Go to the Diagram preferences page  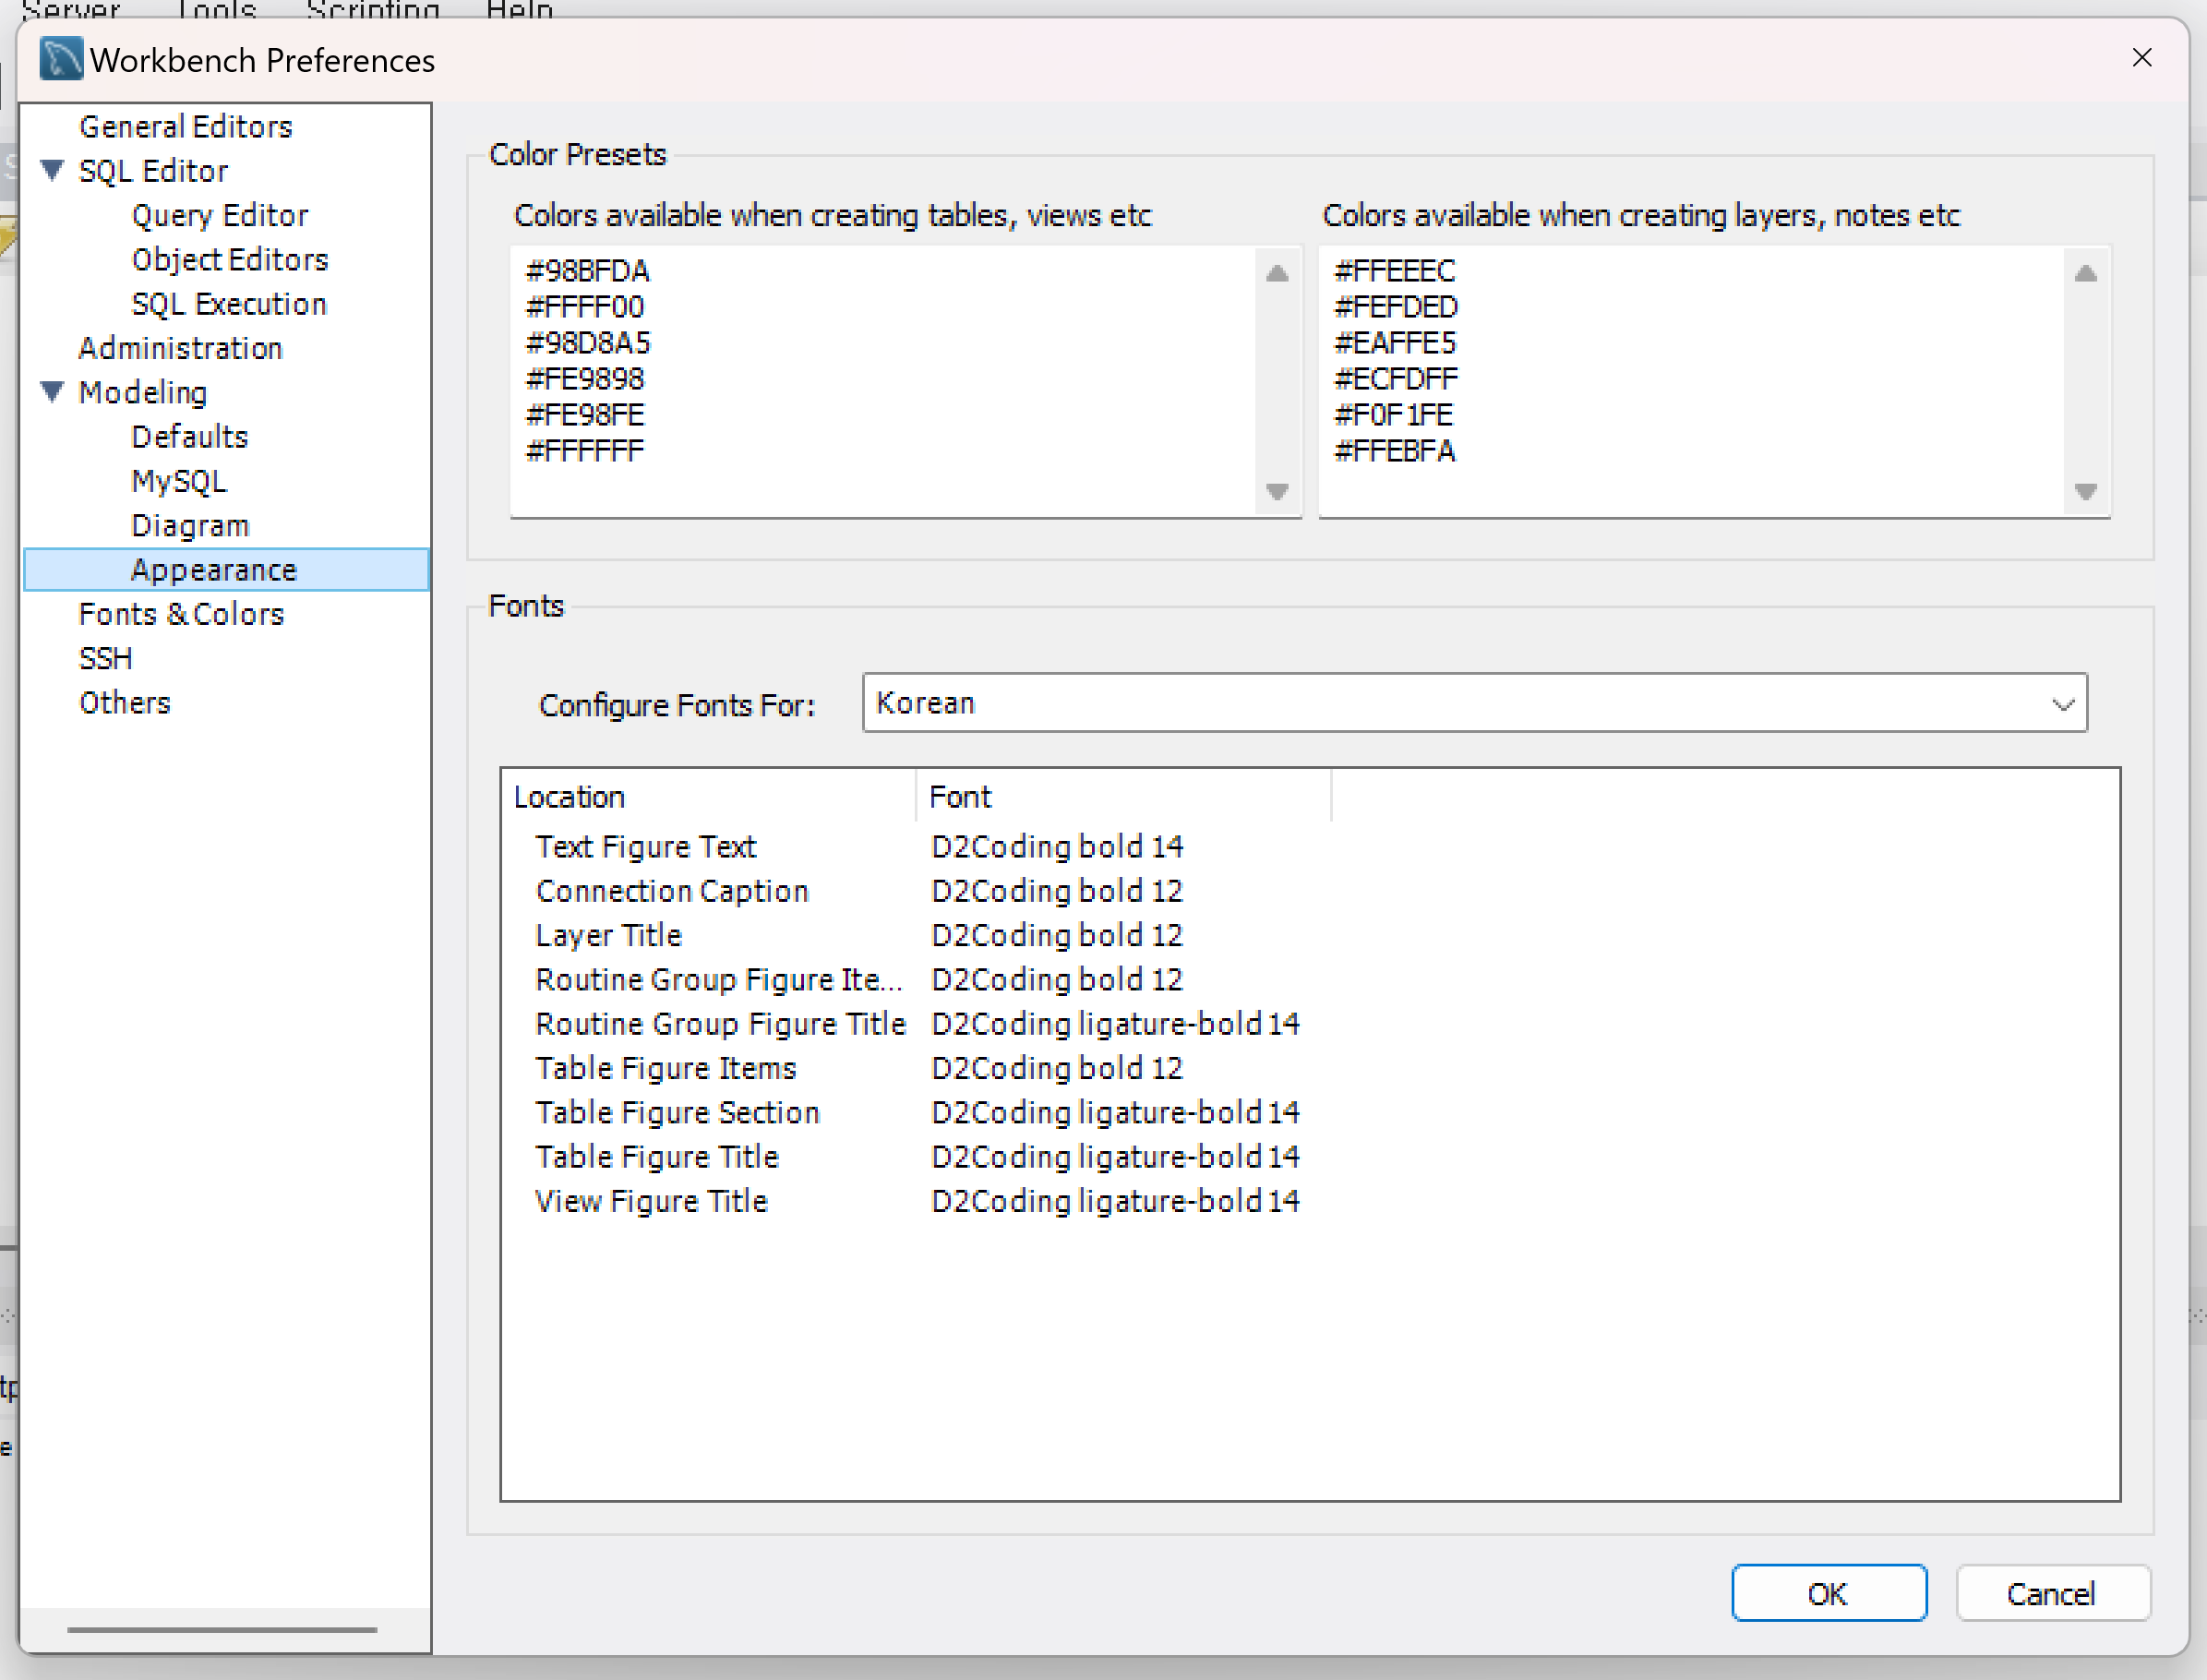click(190, 525)
